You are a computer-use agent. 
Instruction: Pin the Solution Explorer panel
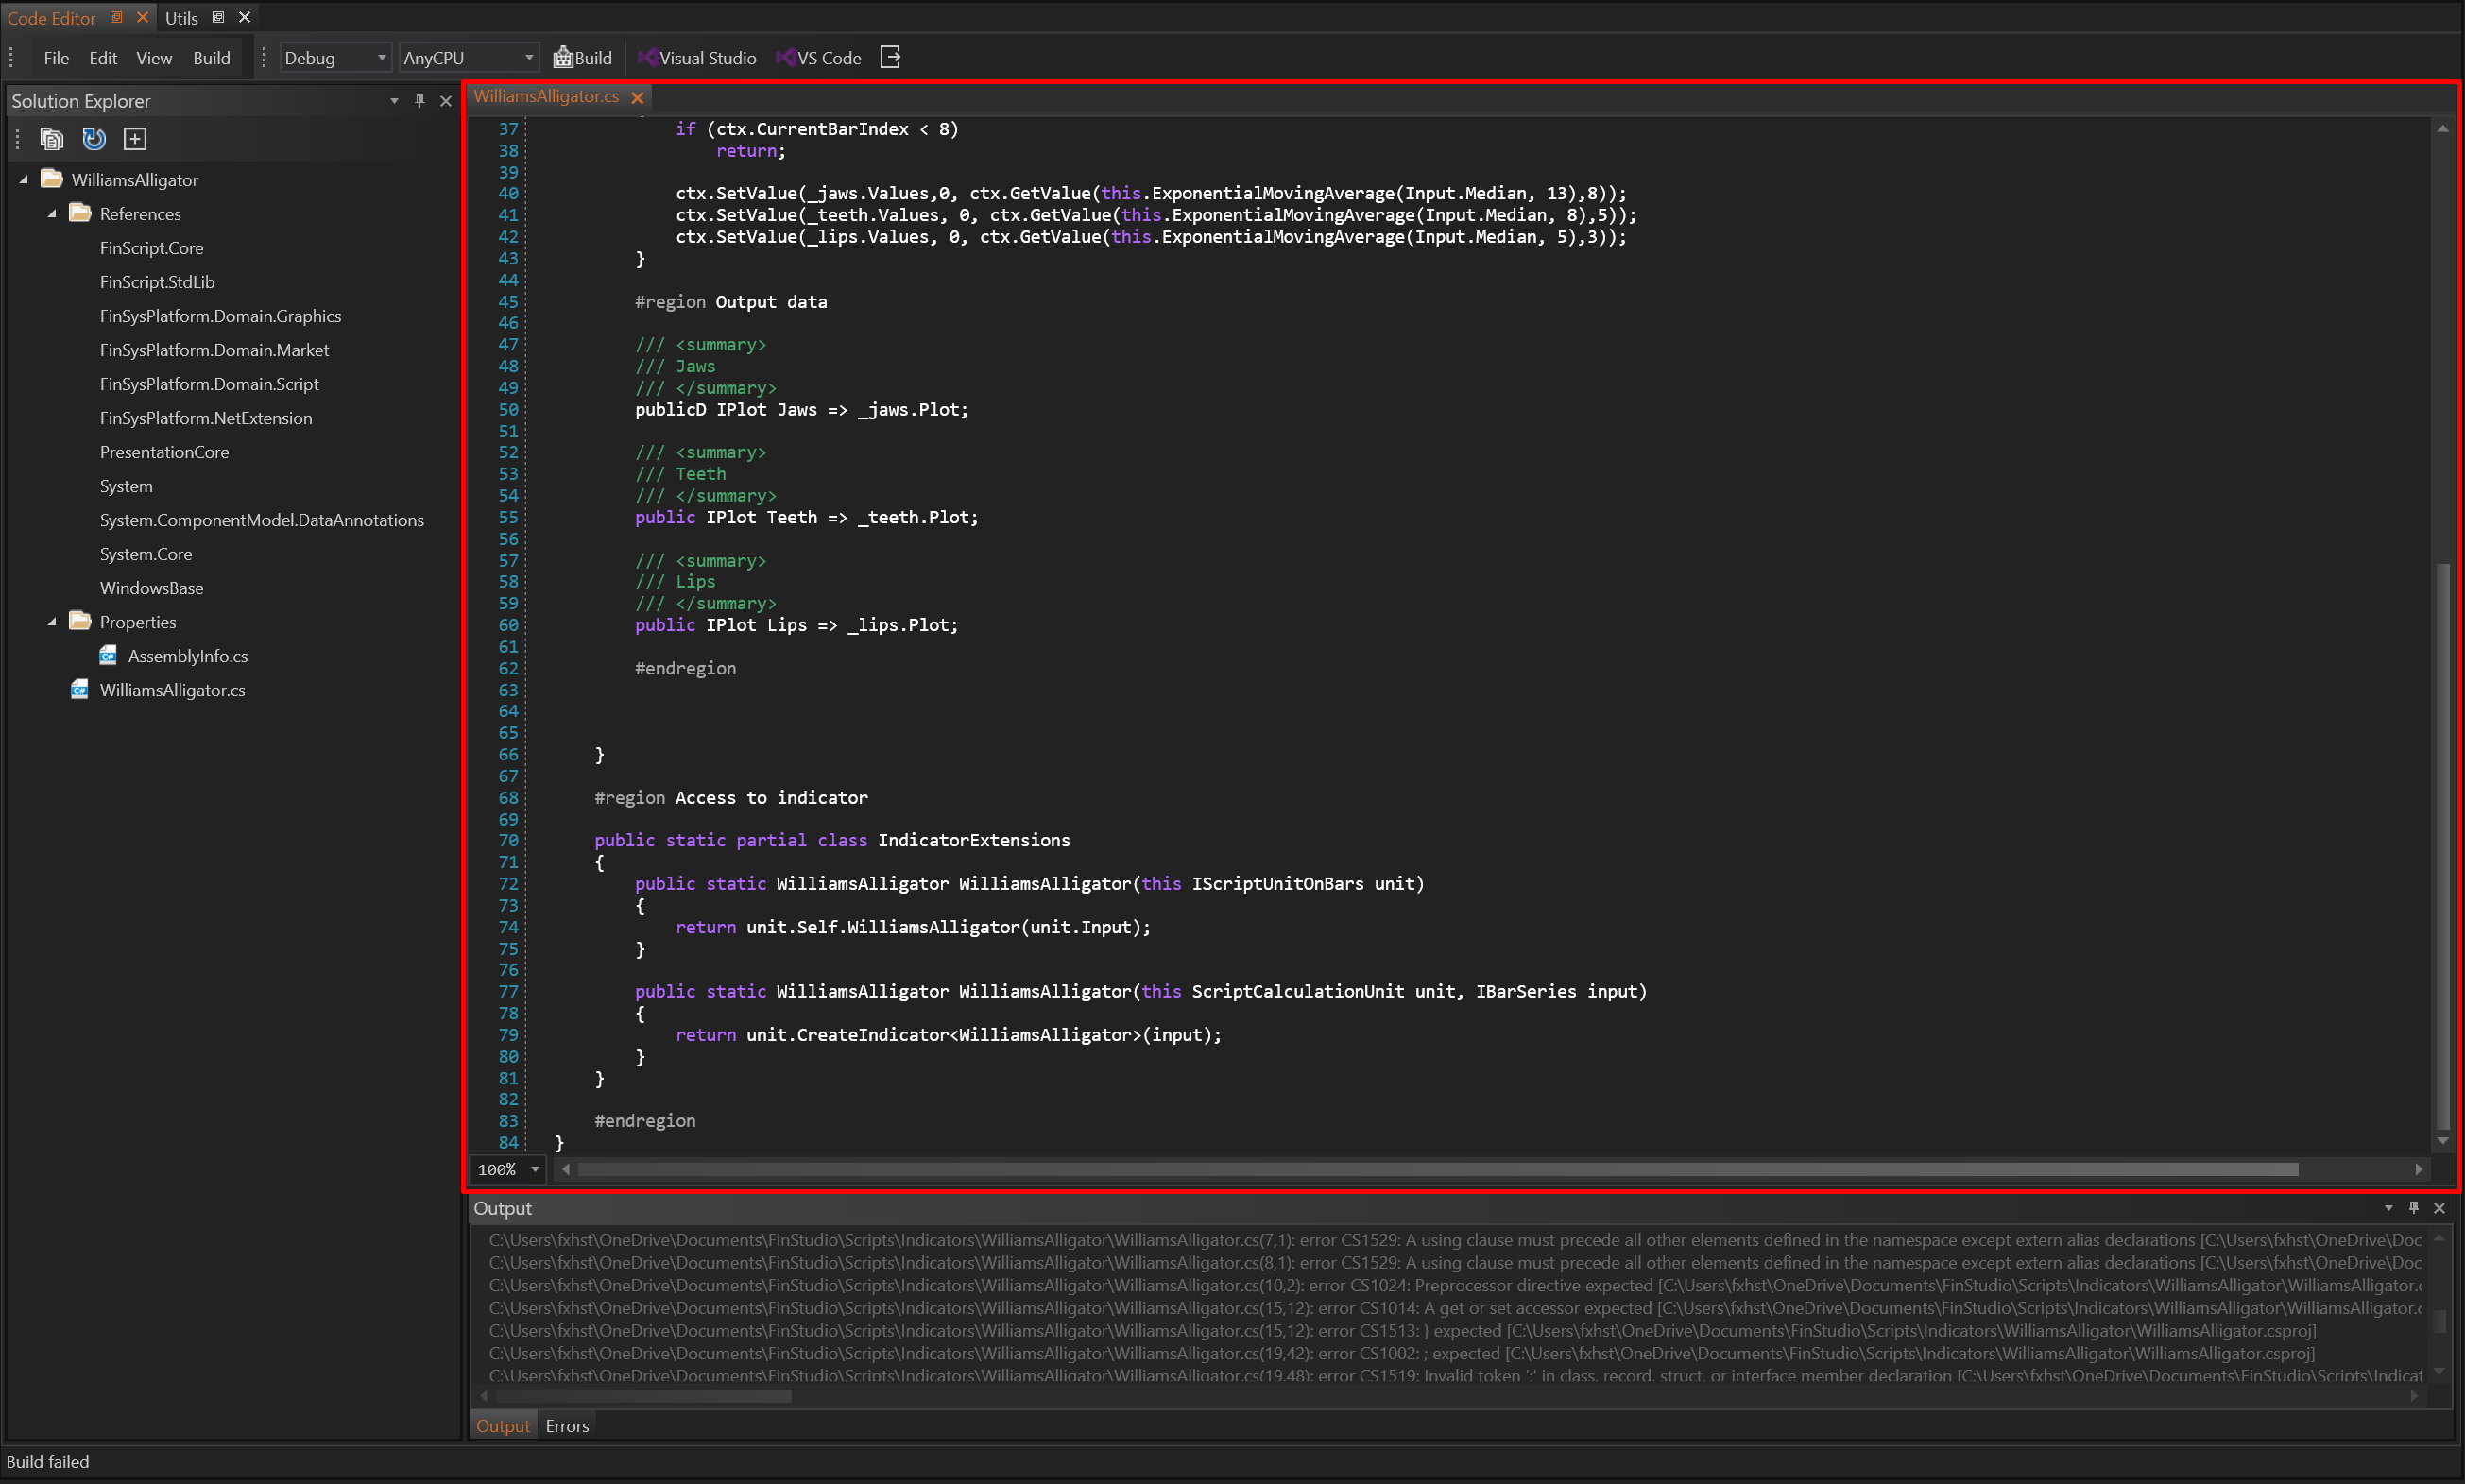[x=420, y=101]
